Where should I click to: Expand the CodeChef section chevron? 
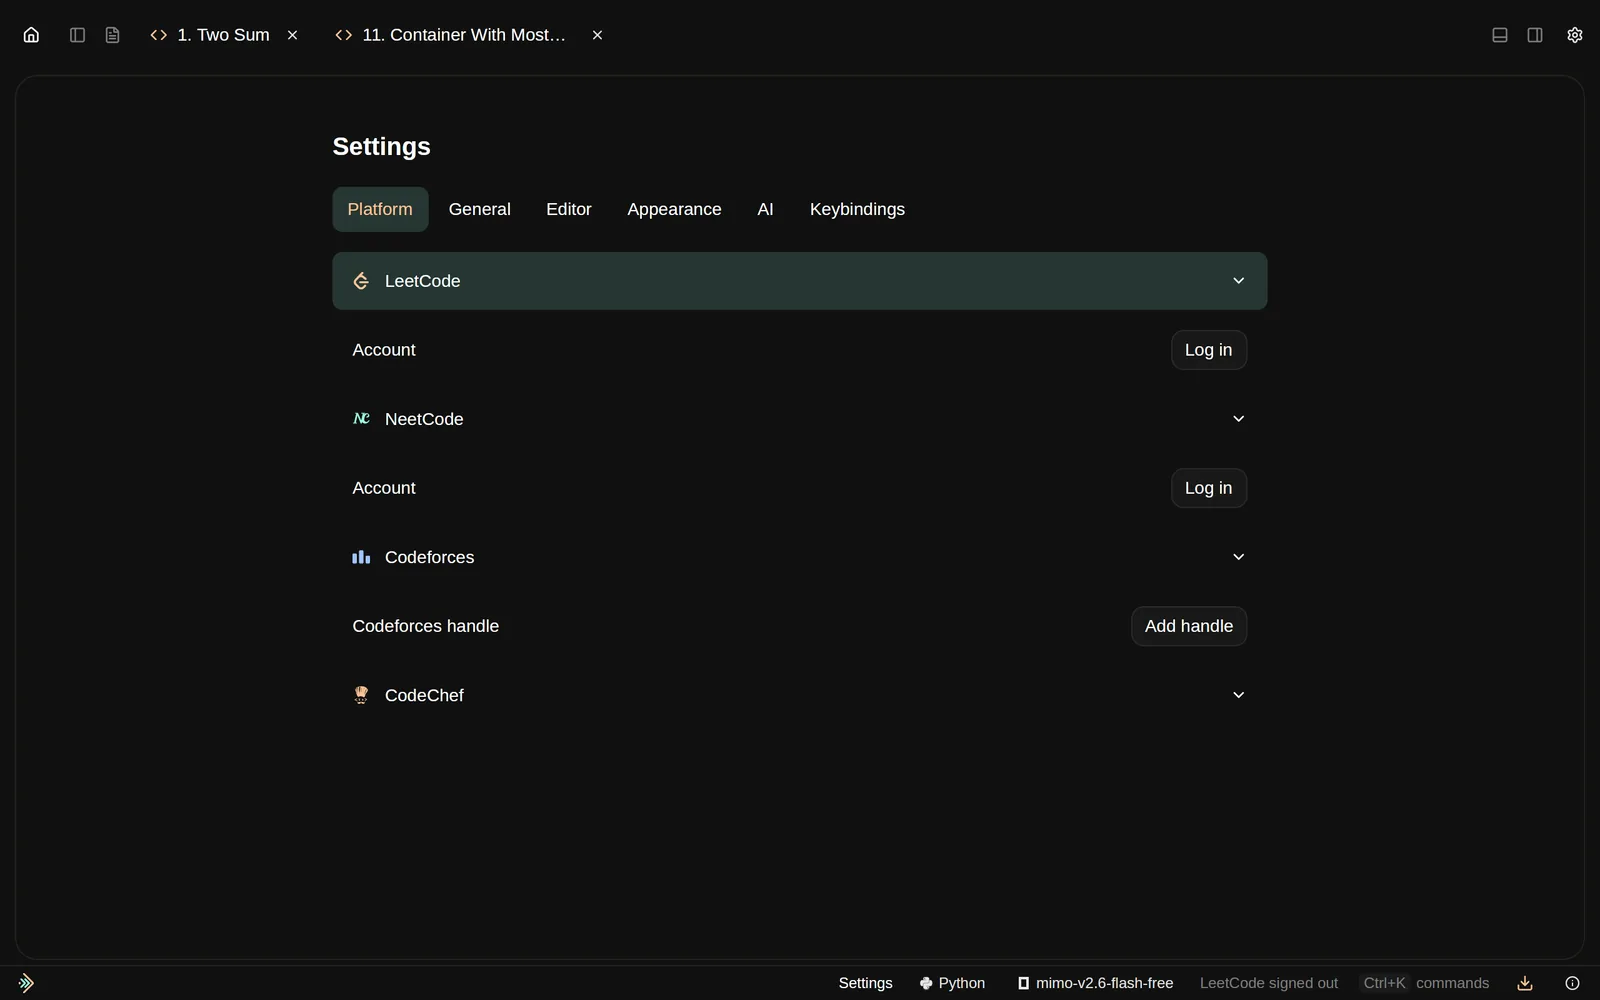click(x=1238, y=695)
